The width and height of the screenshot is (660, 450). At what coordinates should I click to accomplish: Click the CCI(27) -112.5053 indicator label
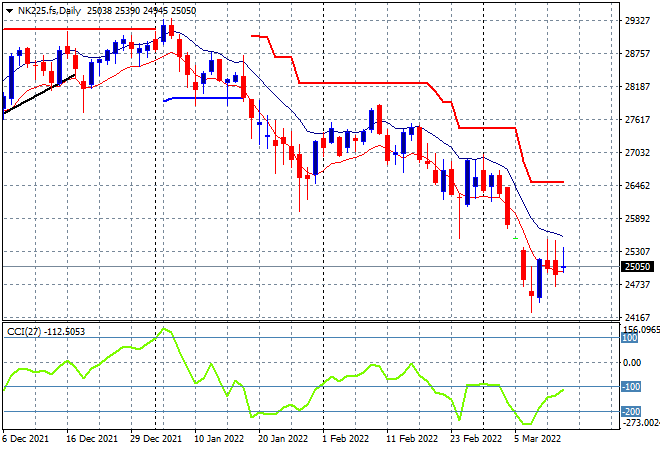46,332
